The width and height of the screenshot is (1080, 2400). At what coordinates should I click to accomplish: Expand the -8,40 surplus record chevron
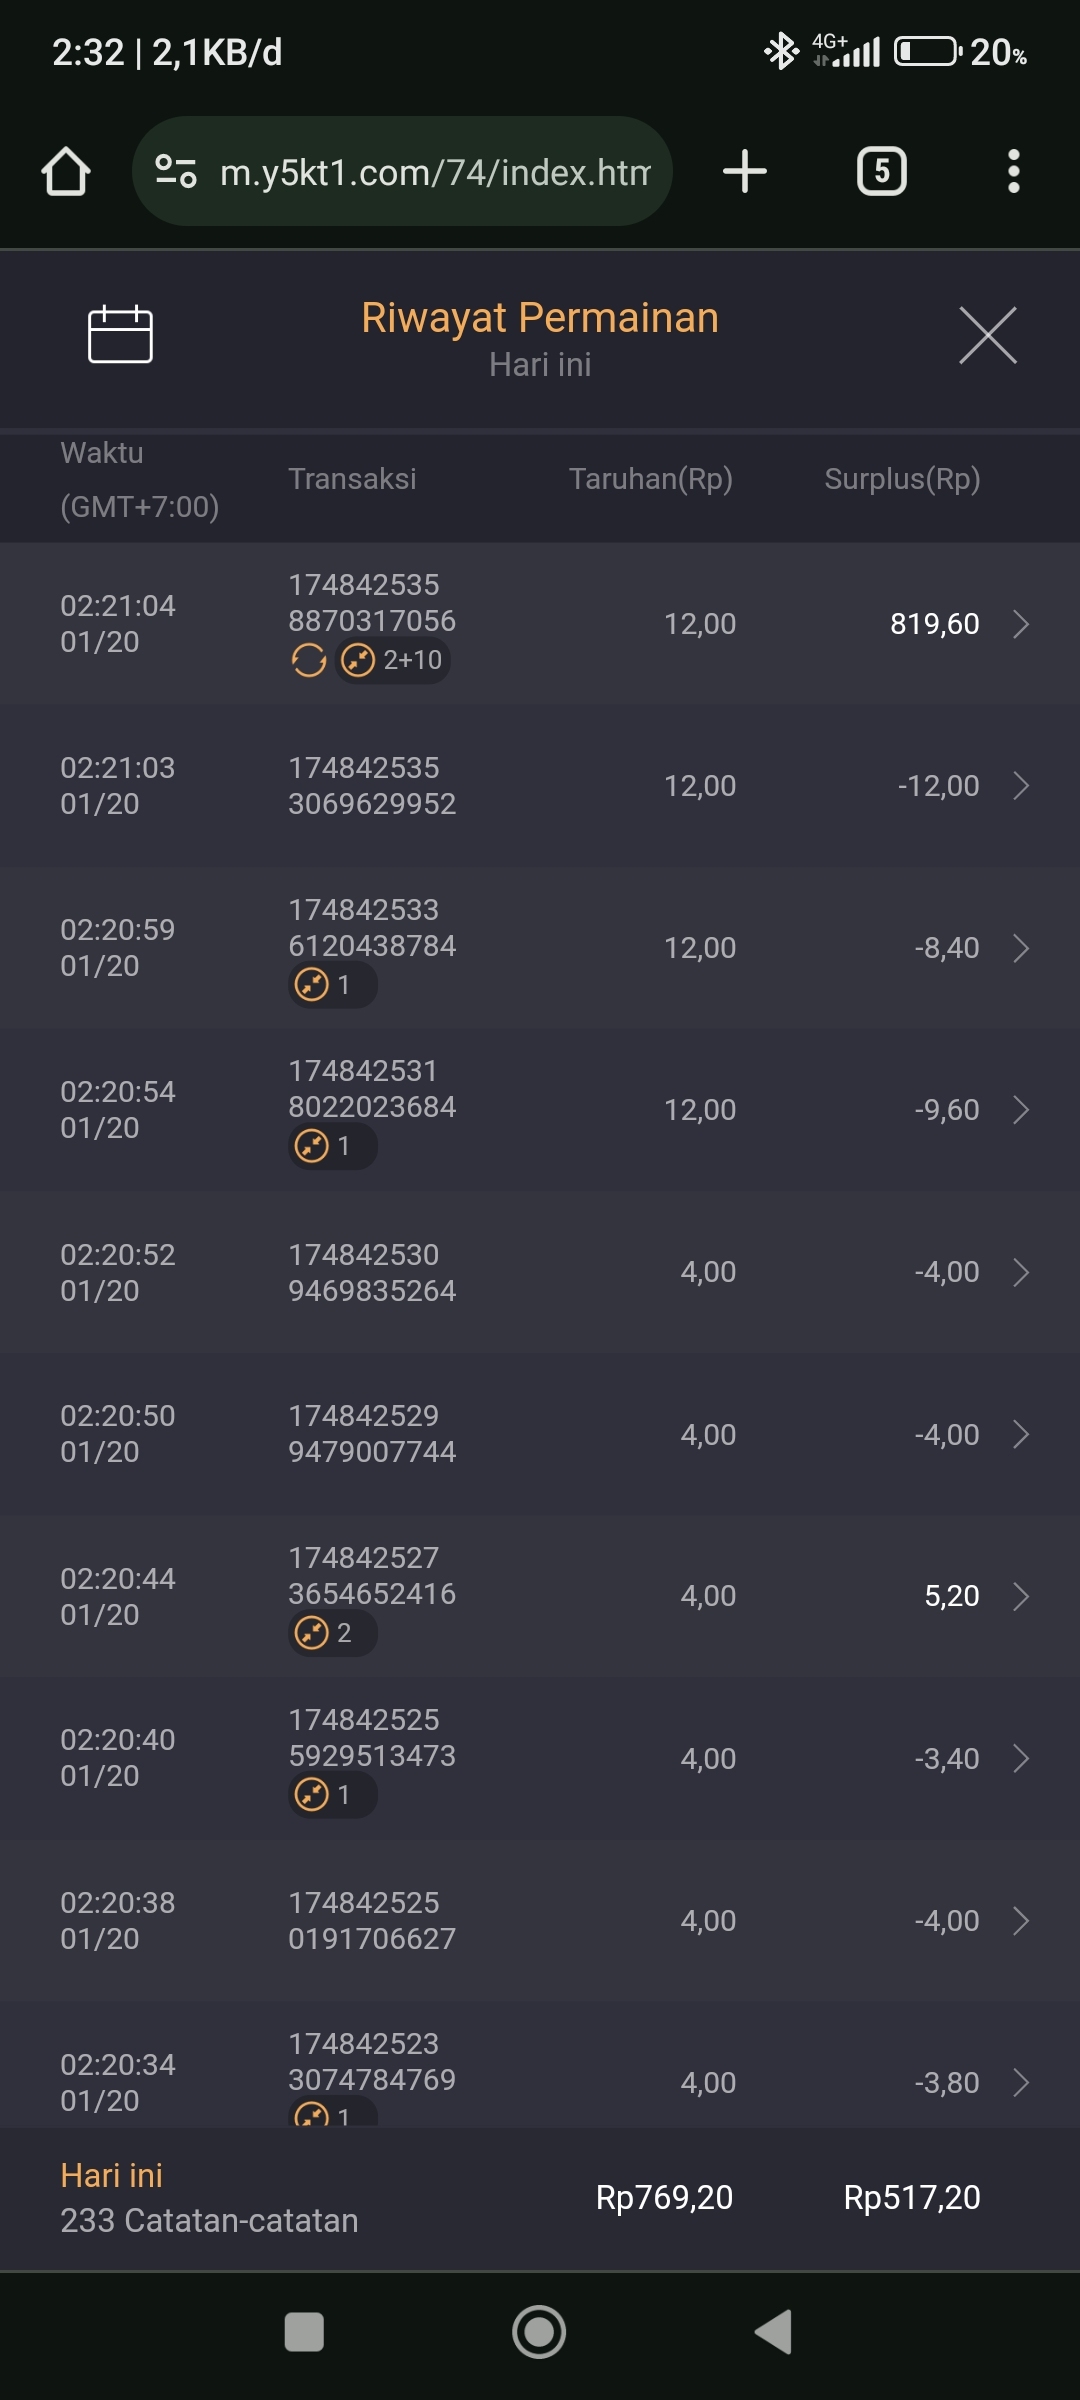point(1021,948)
